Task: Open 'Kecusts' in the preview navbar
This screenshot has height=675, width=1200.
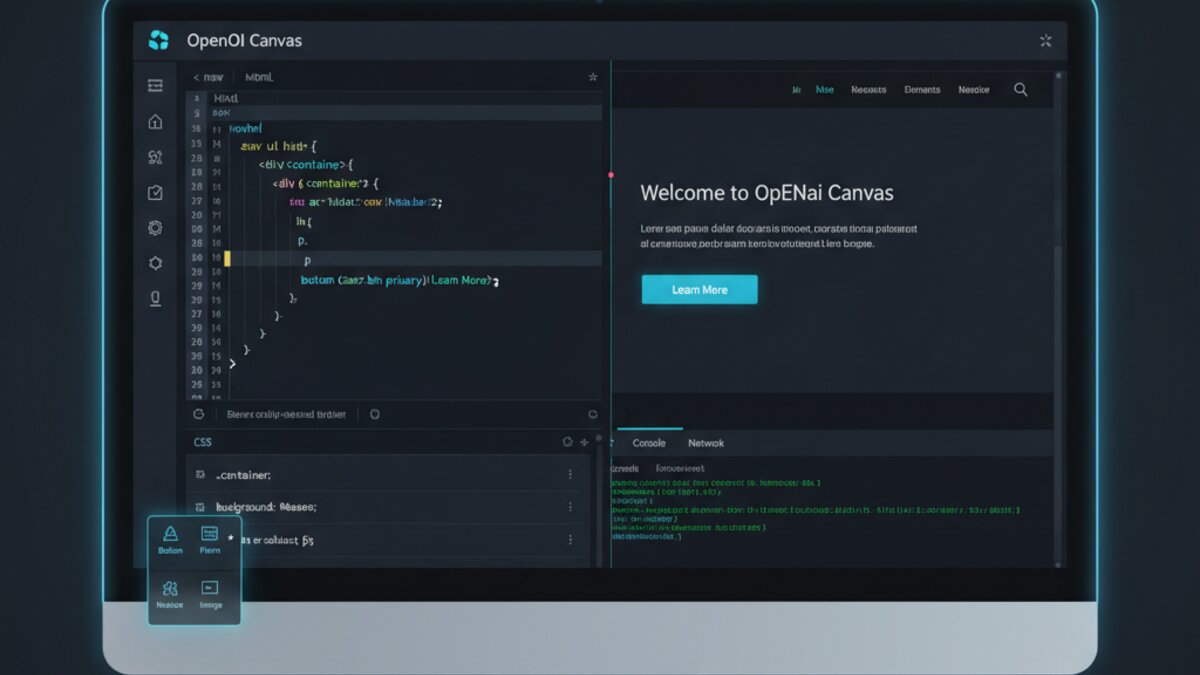Action: coord(868,89)
